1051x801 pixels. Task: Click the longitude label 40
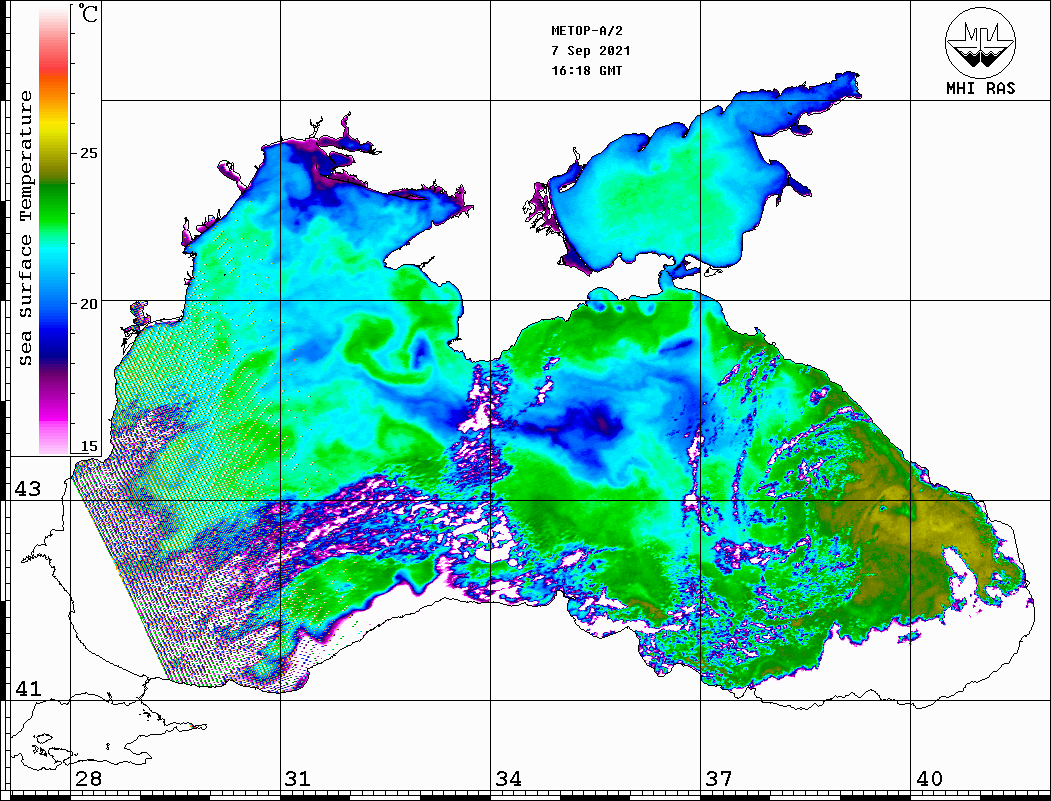[x=929, y=778]
